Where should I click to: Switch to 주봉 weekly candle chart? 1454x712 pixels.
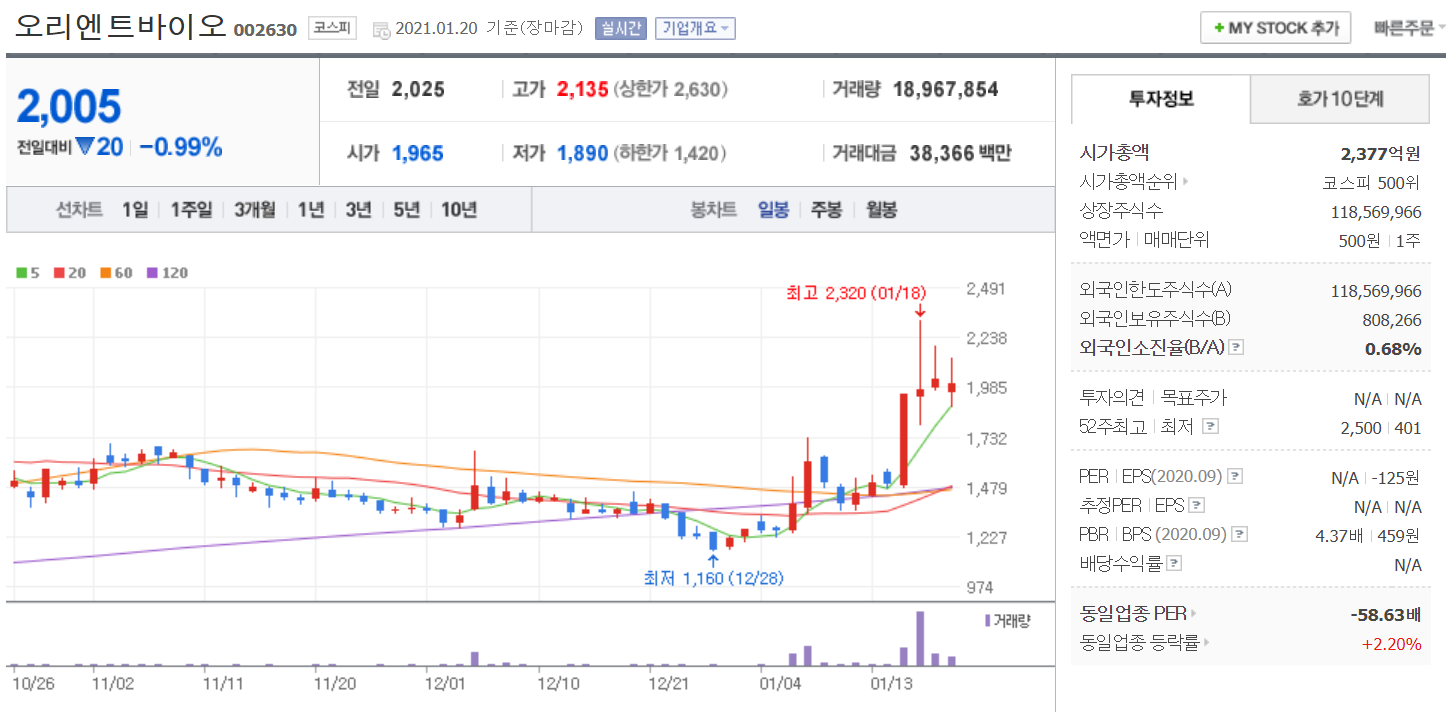click(826, 210)
